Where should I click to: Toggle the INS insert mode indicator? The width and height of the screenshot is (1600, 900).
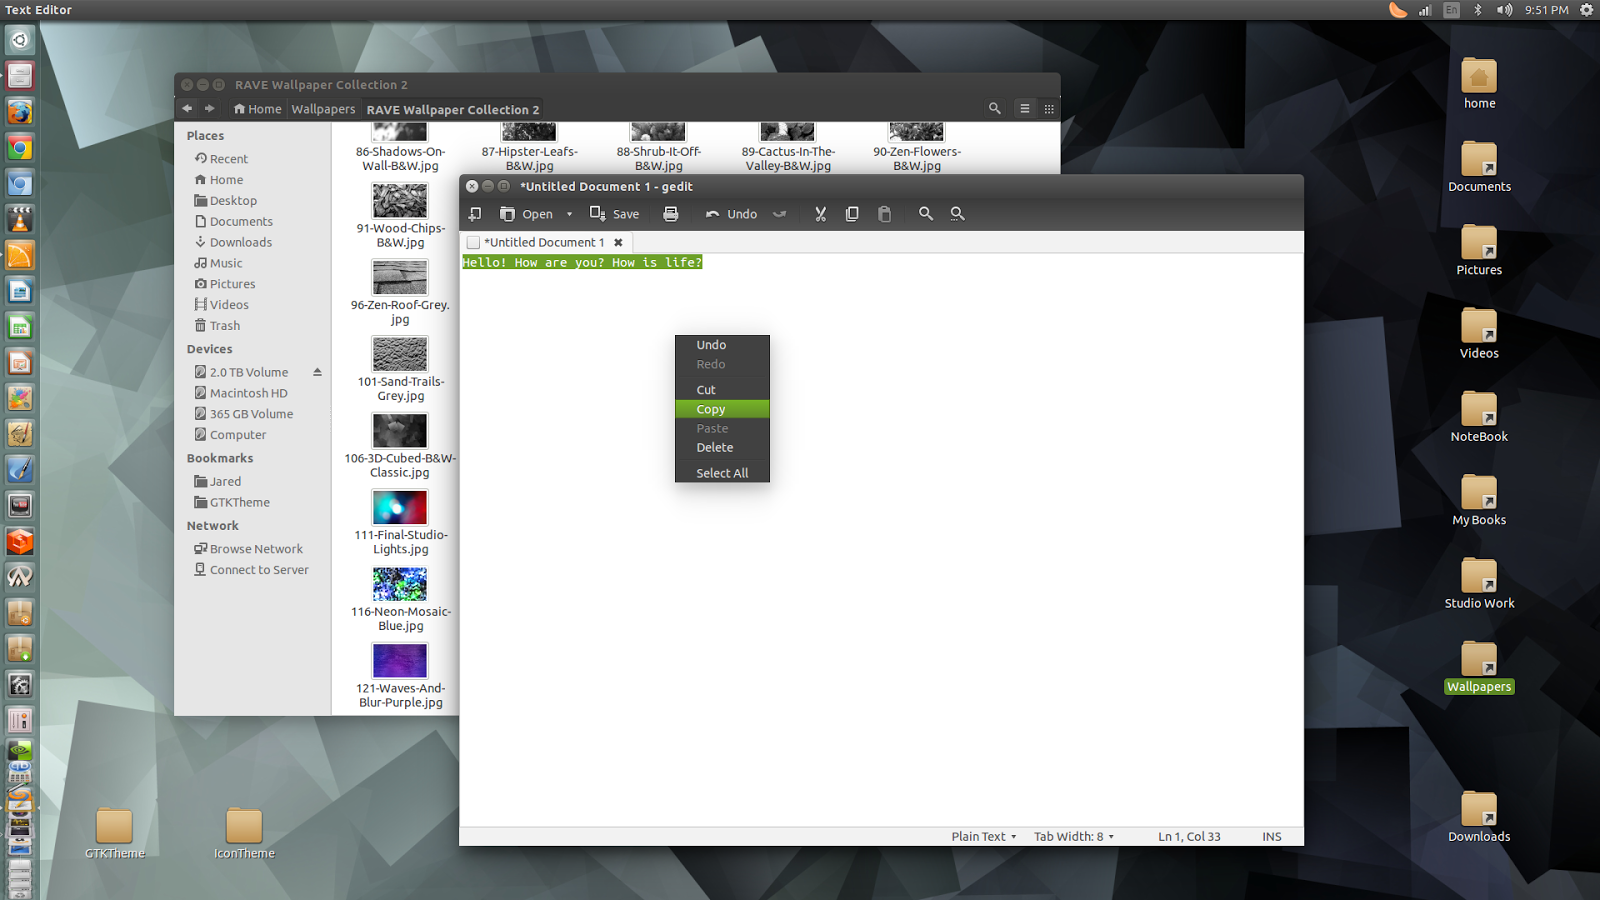pos(1272,837)
